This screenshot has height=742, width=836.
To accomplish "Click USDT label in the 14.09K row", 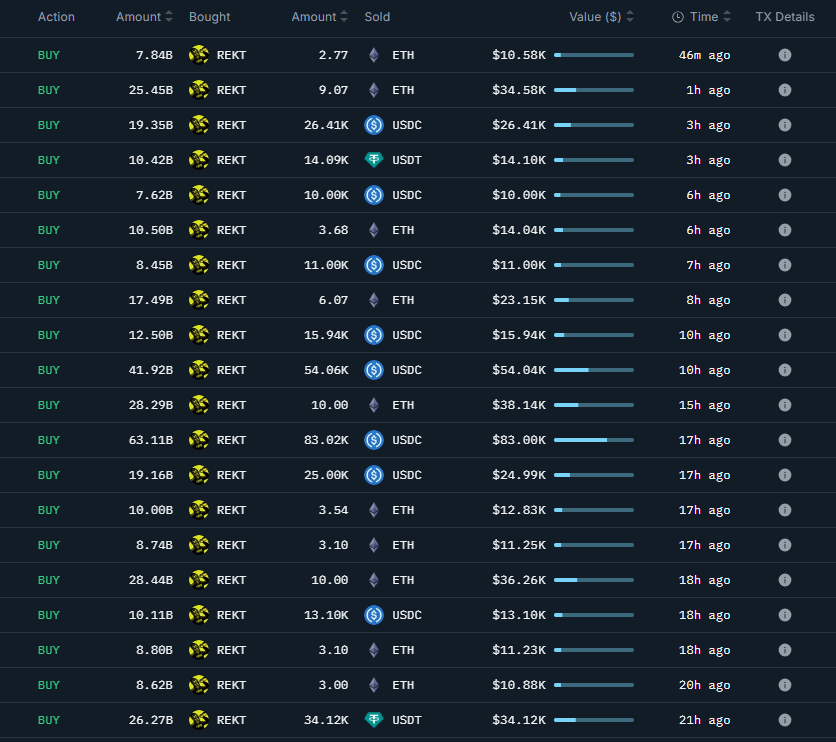I will [x=407, y=160].
